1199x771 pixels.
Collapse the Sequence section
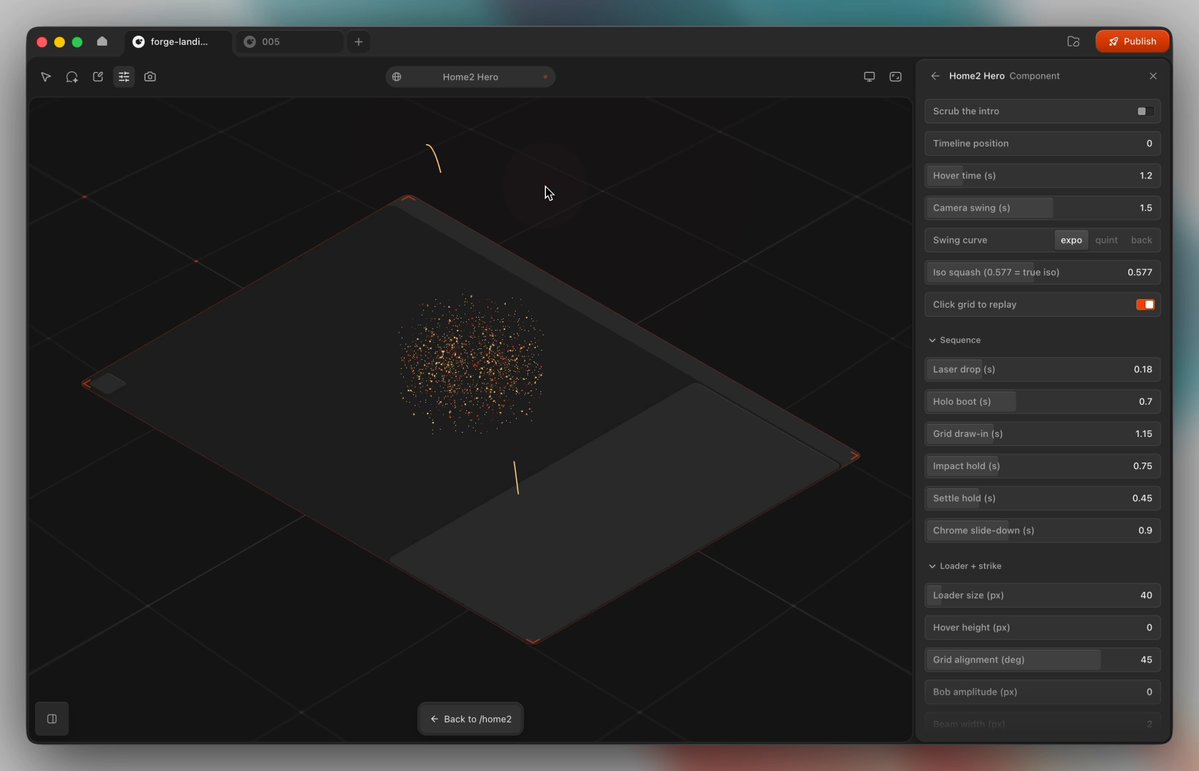click(954, 340)
